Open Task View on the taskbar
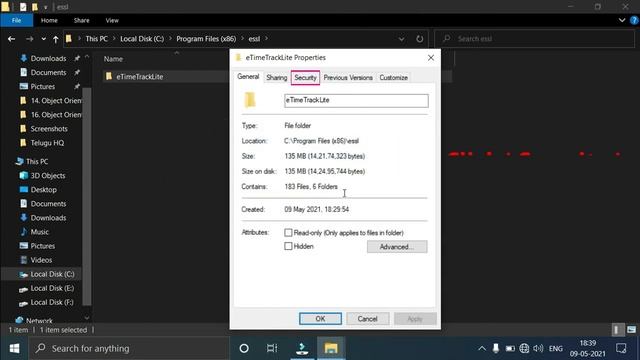640x360 pixels. 272,349
